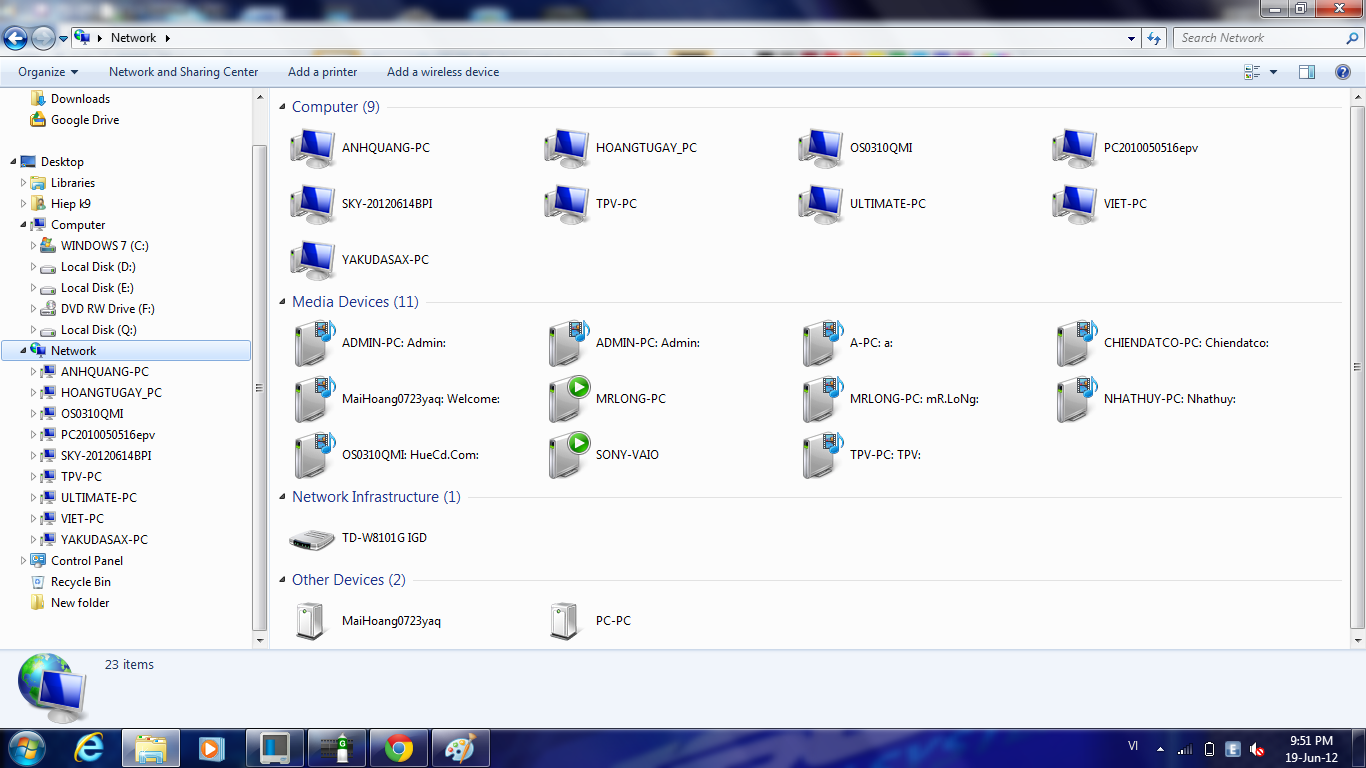The height and width of the screenshot is (768, 1366).
Task: Click Add a printer
Action: pyautogui.click(x=322, y=72)
